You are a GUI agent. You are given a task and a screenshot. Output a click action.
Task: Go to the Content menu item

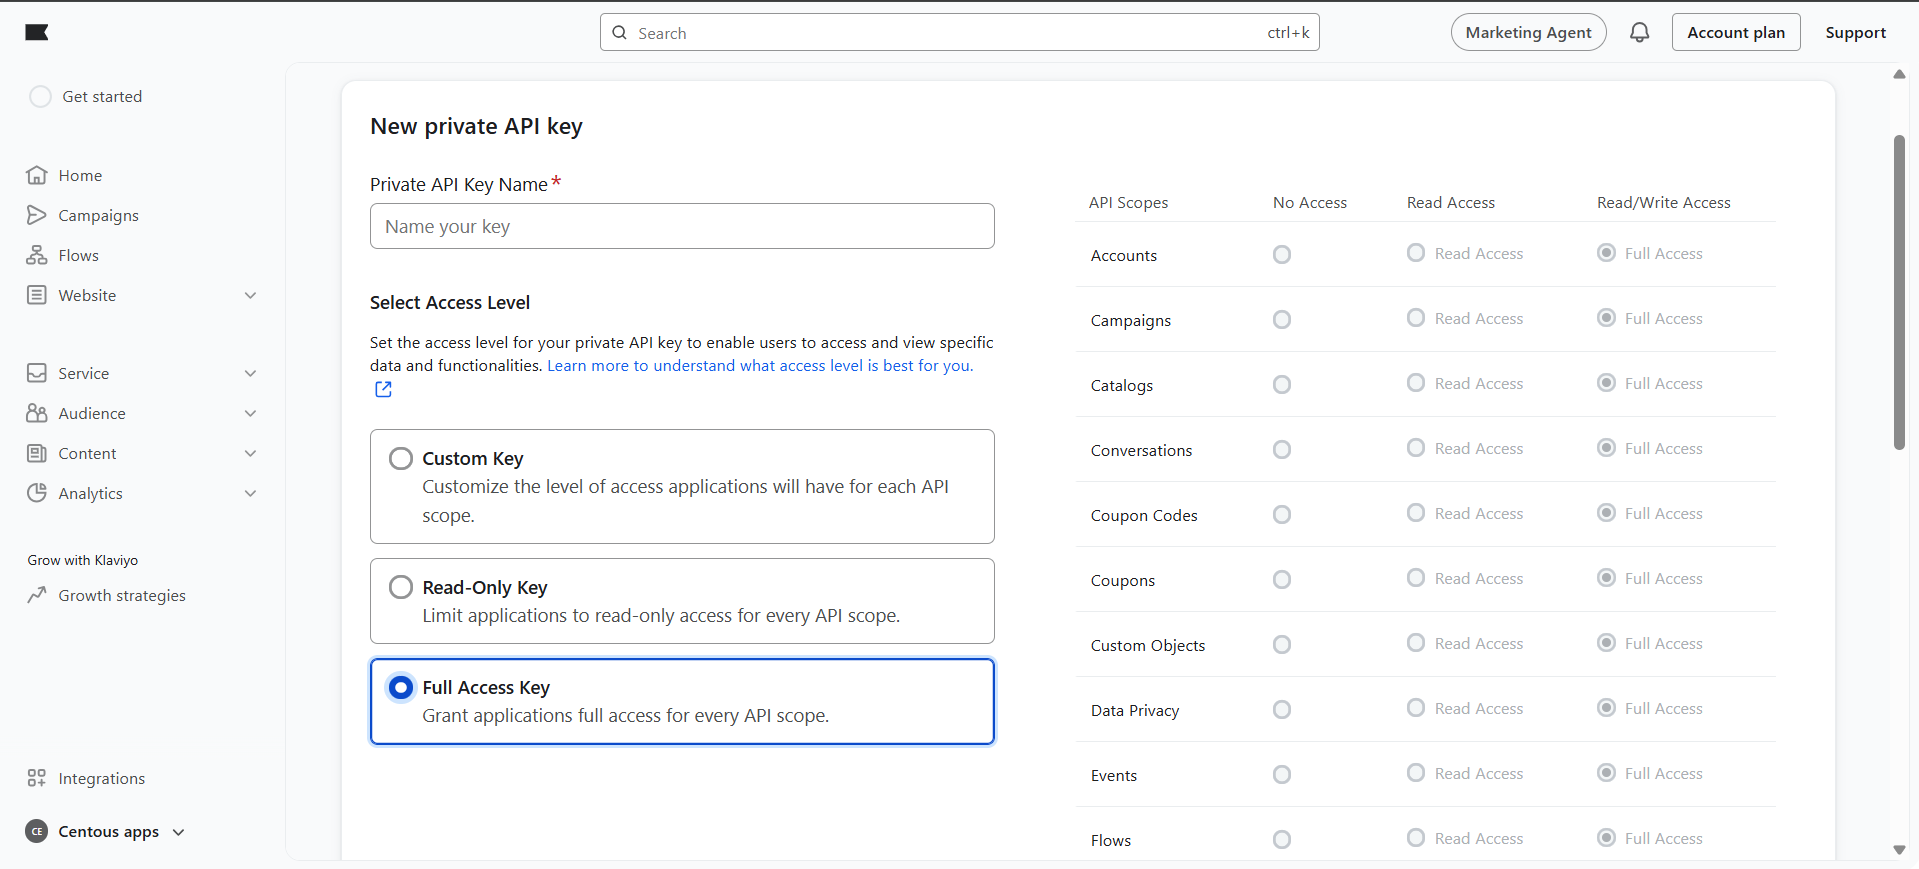click(88, 454)
